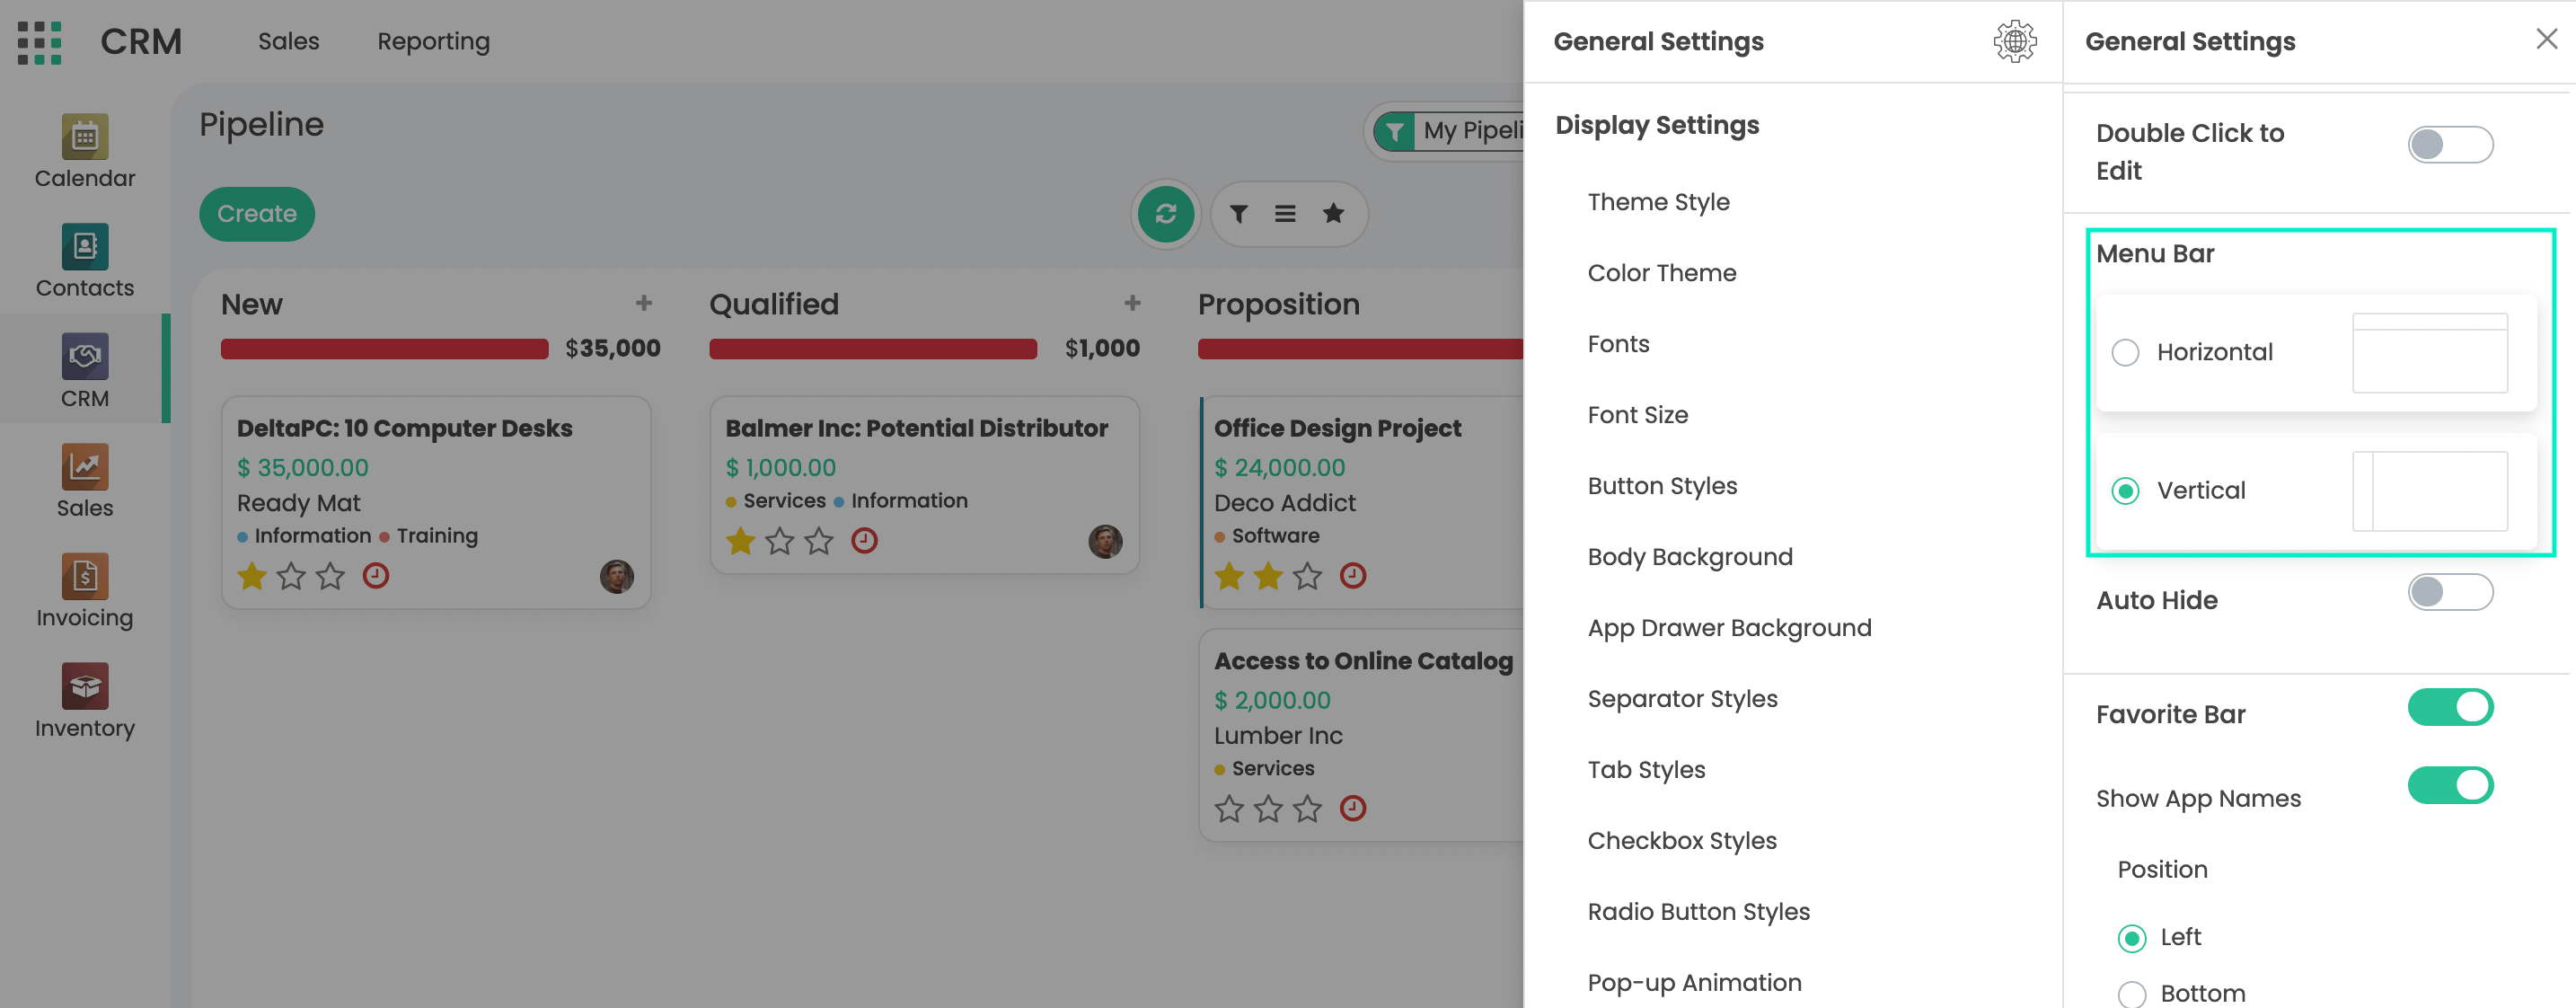Open DeltaPC: 10 Computer Desks card
Screen dimensions: 2576x1008
404,429
